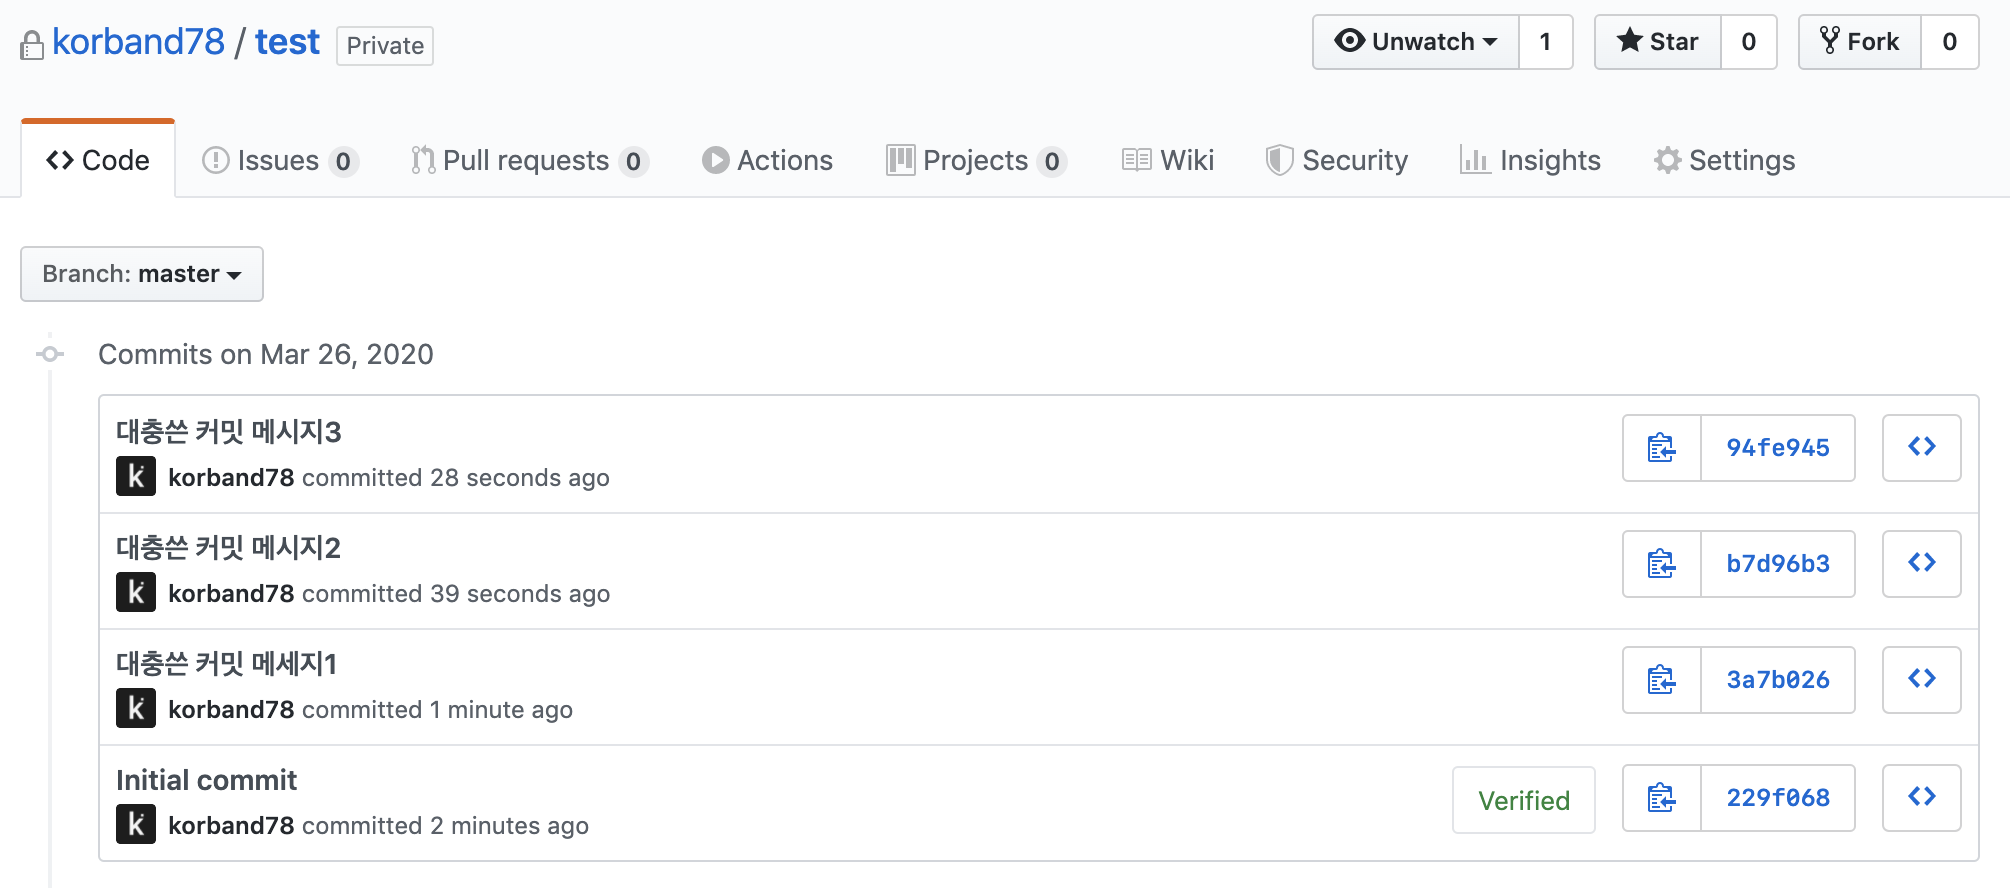This screenshot has width=2010, height=888.
Task: Browse repository at commit b7d96b3
Action: [x=1922, y=564]
